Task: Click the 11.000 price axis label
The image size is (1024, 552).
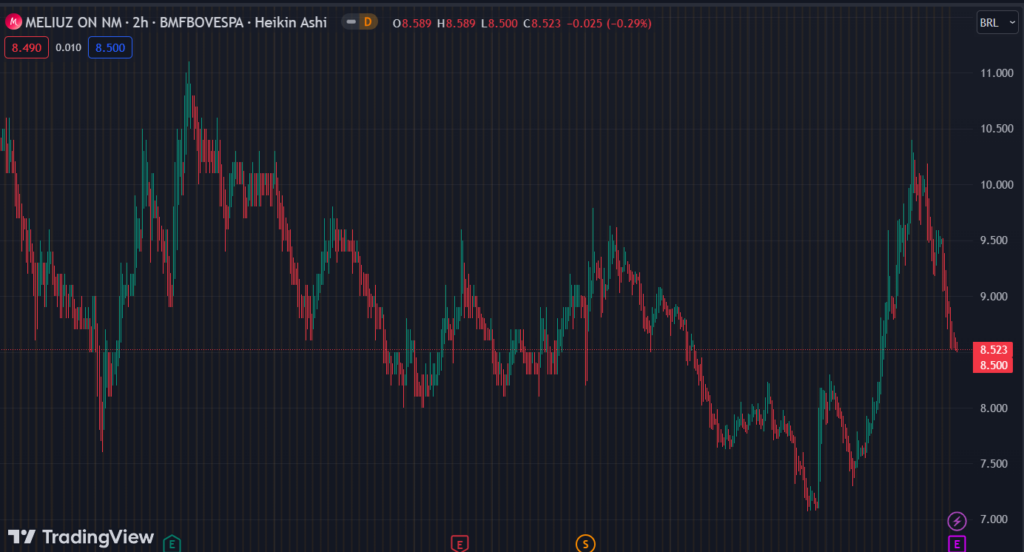Action: (997, 73)
